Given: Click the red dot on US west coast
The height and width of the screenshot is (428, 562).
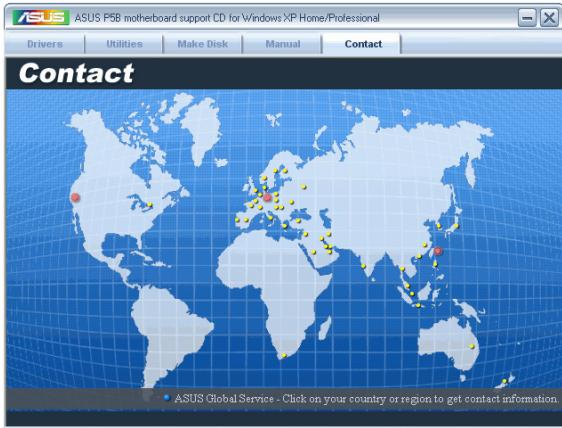Looking at the screenshot, I should coord(75,197).
